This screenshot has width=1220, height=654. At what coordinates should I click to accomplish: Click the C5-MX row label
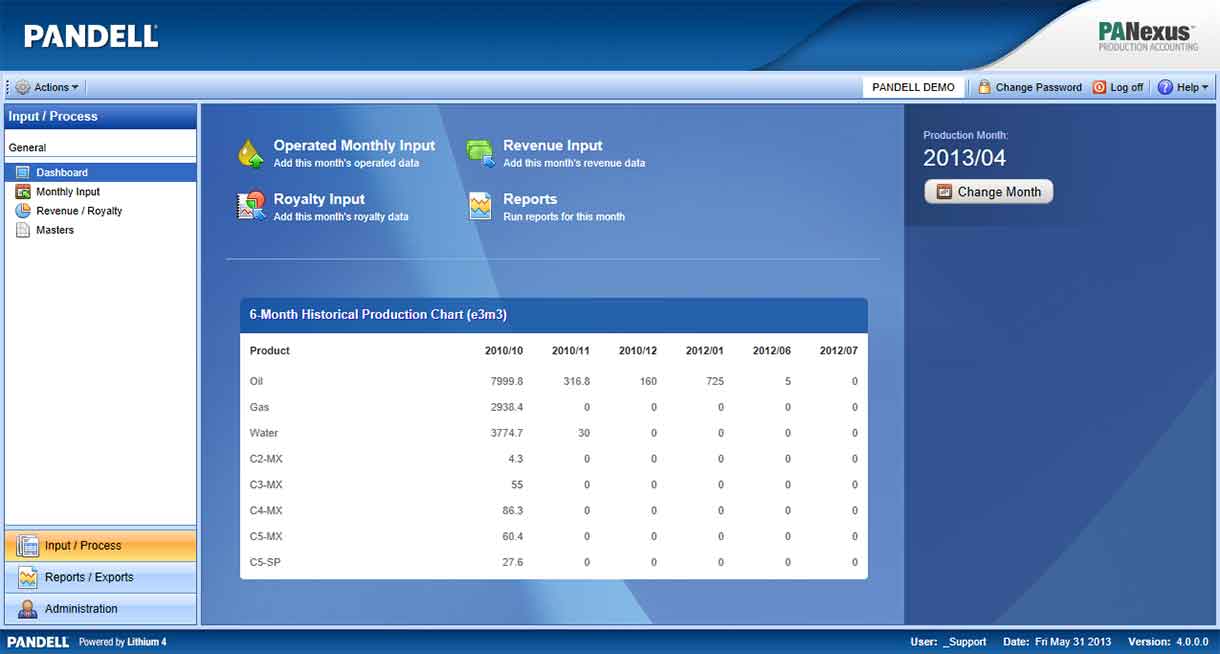(266, 537)
